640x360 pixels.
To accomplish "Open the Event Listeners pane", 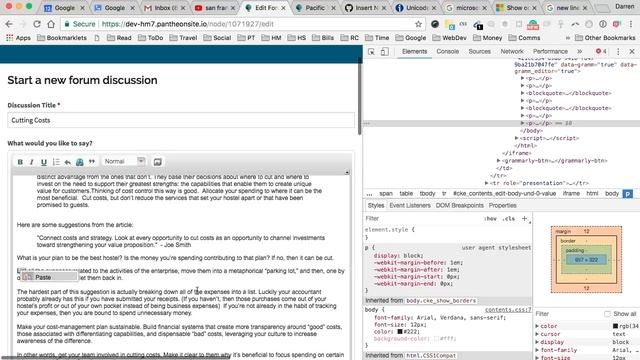I will pyautogui.click(x=410, y=206).
